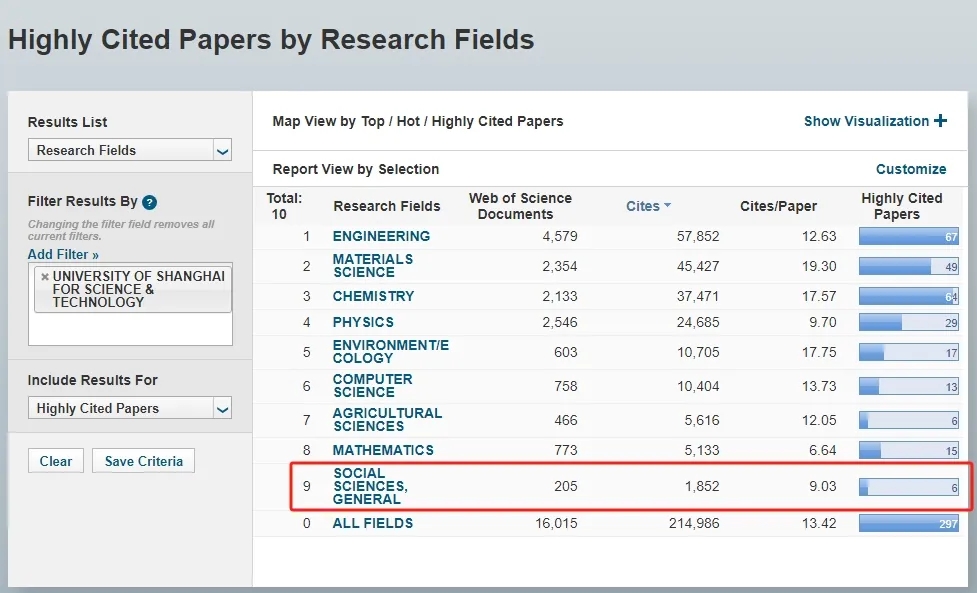Click the Save Criteria button

[x=143, y=461]
